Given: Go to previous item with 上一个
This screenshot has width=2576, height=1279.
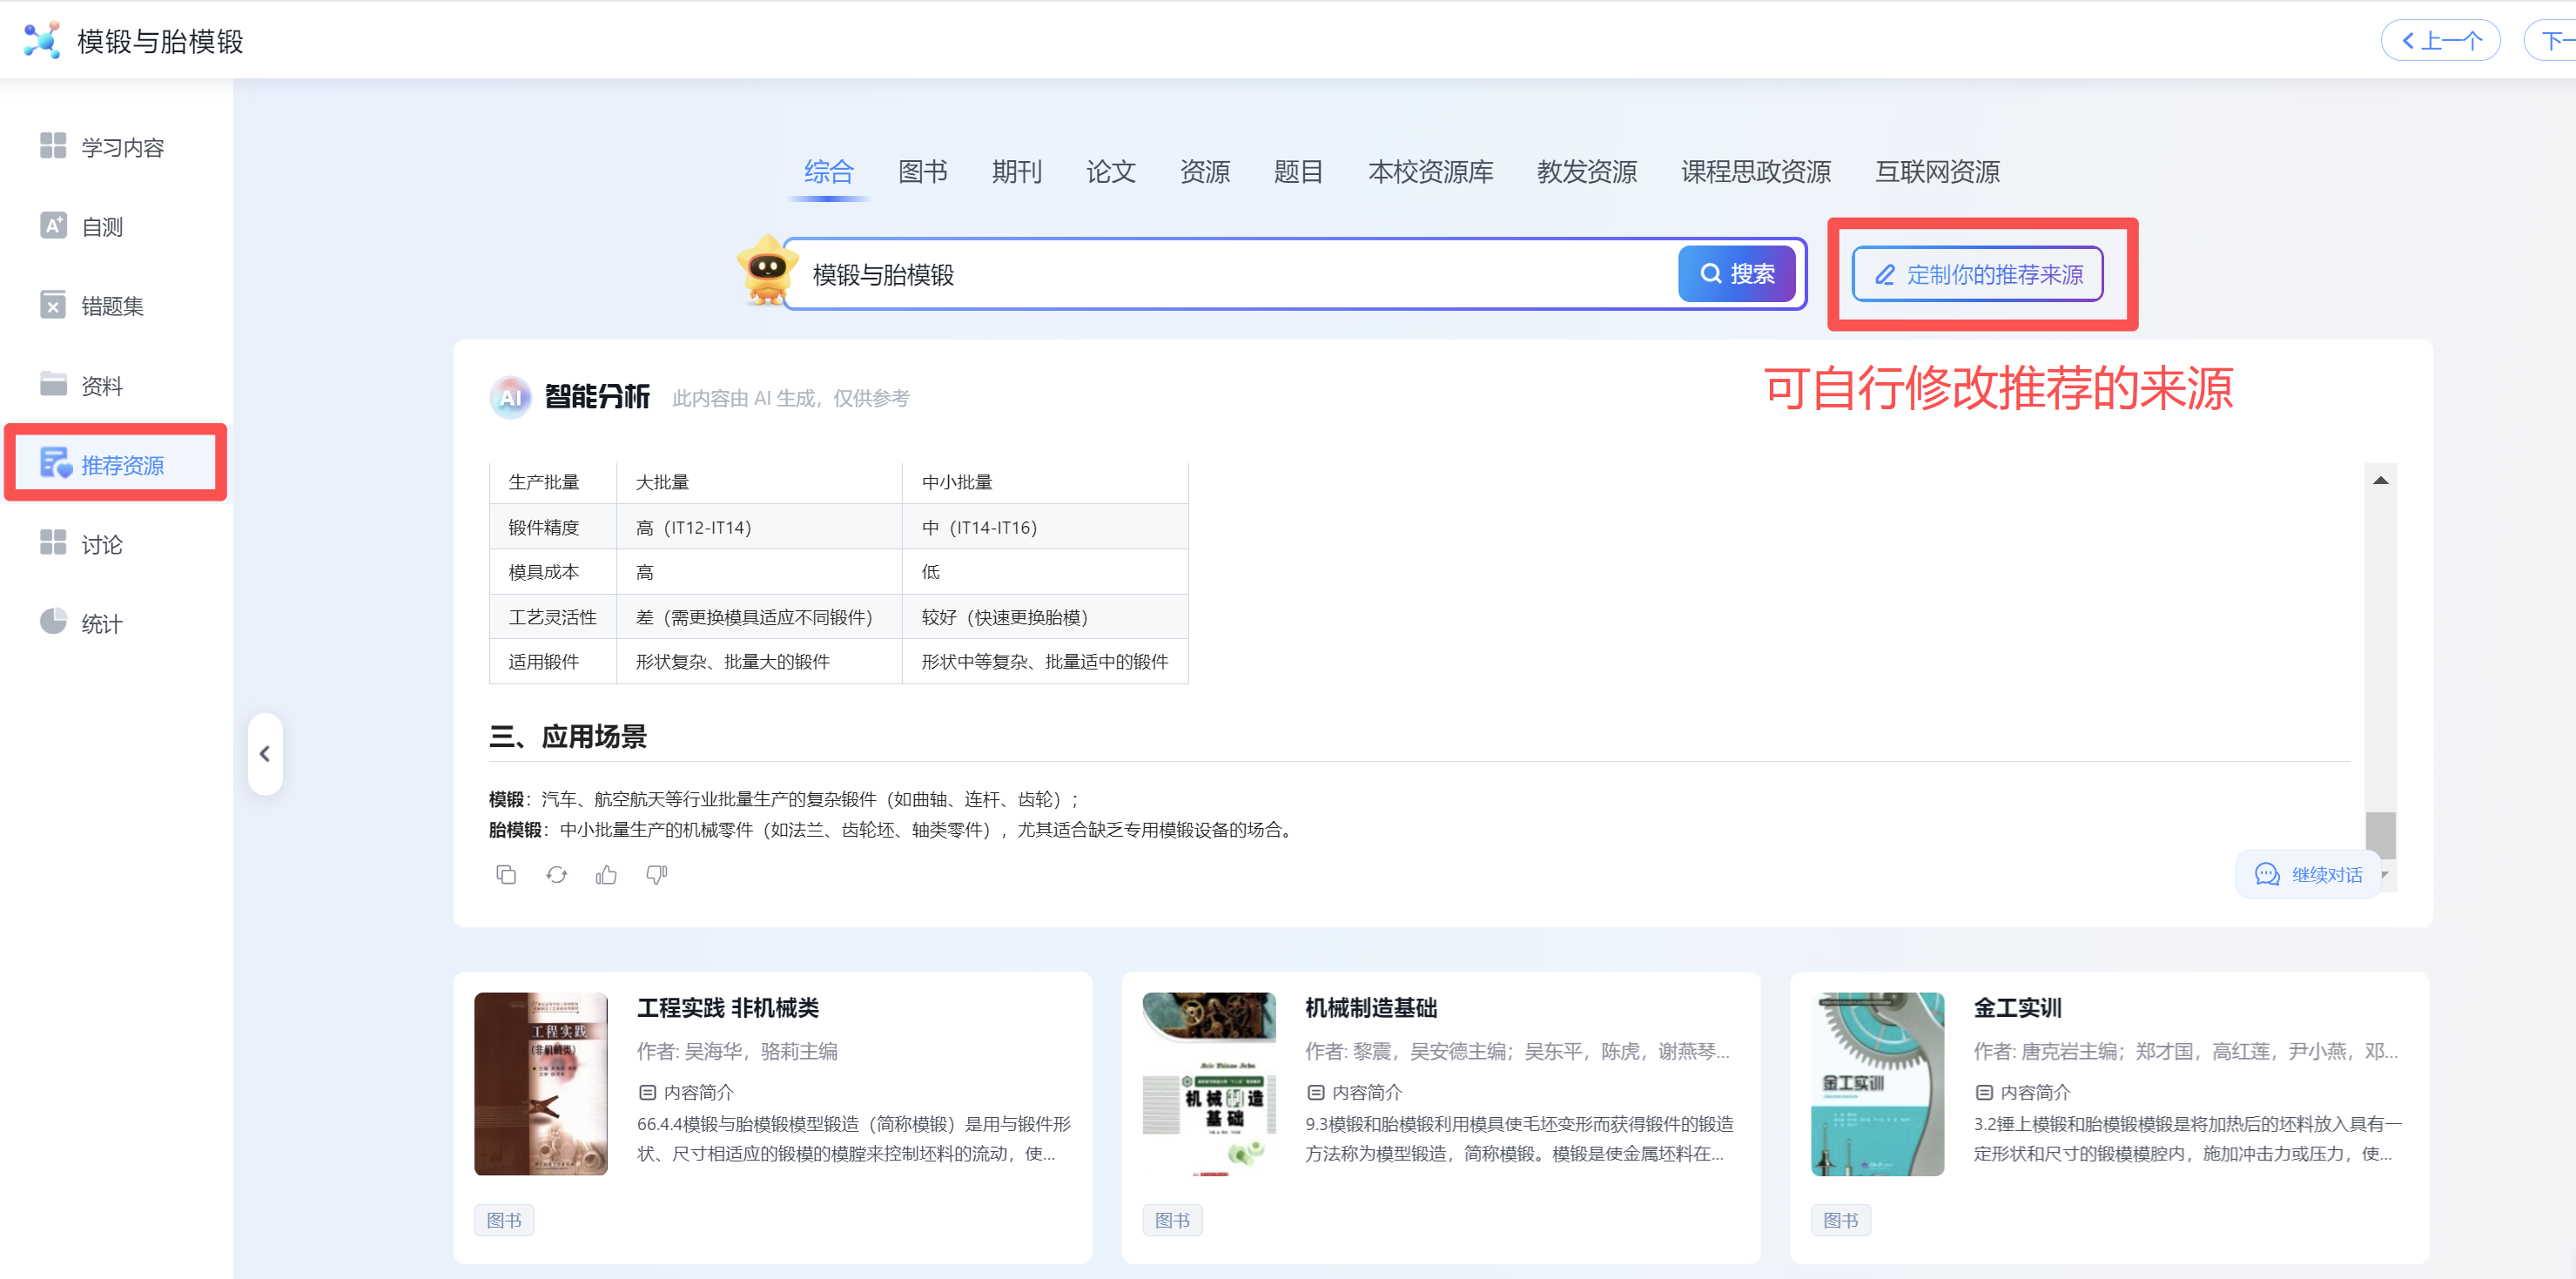Looking at the screenshot, I should [2441, 40].
